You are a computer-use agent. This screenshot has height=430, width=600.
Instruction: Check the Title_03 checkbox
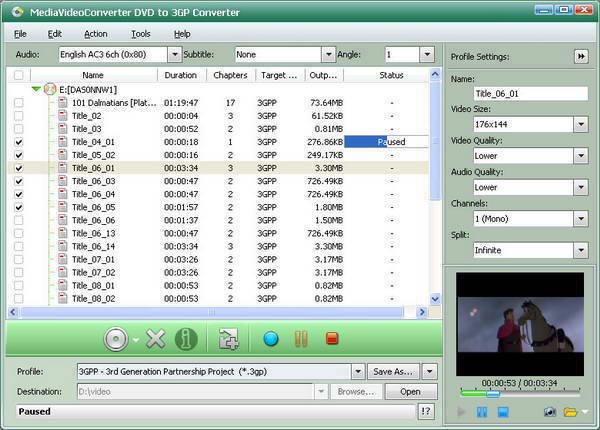click(x=18, y=129)
